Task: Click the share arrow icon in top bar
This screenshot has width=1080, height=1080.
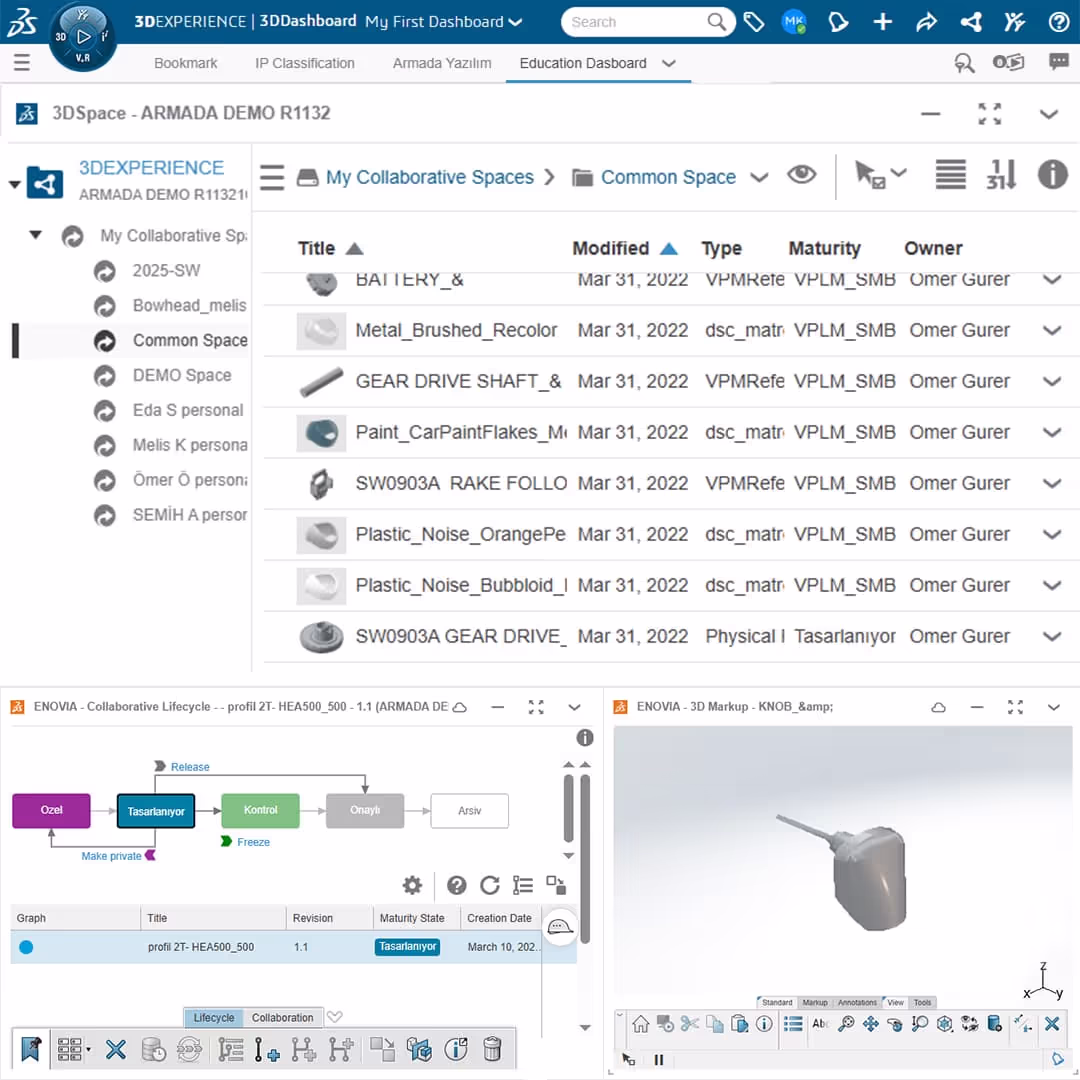Action: [x=926, y=22]
